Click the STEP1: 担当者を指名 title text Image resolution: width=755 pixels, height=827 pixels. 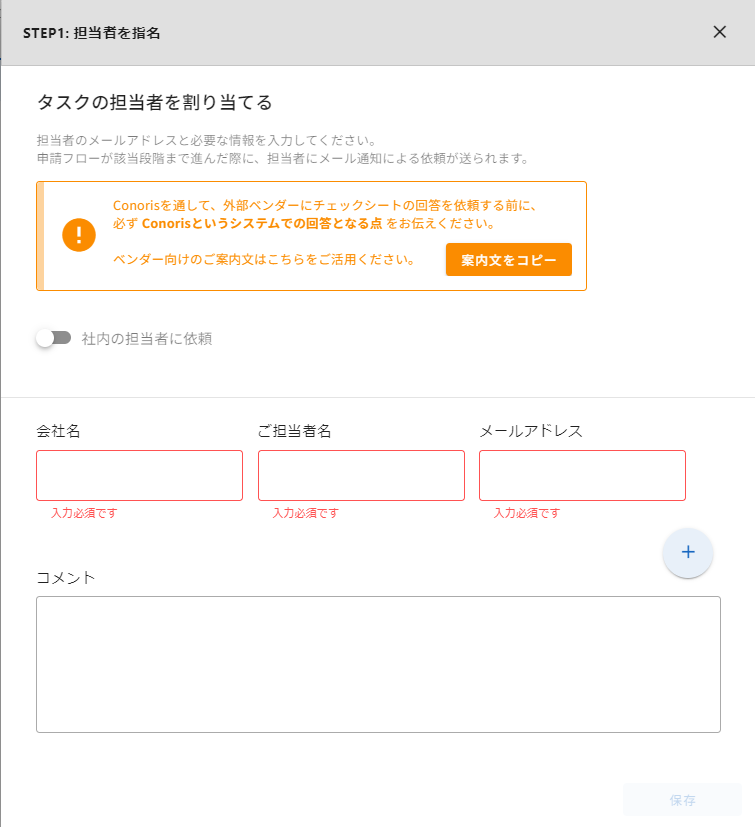91,33
